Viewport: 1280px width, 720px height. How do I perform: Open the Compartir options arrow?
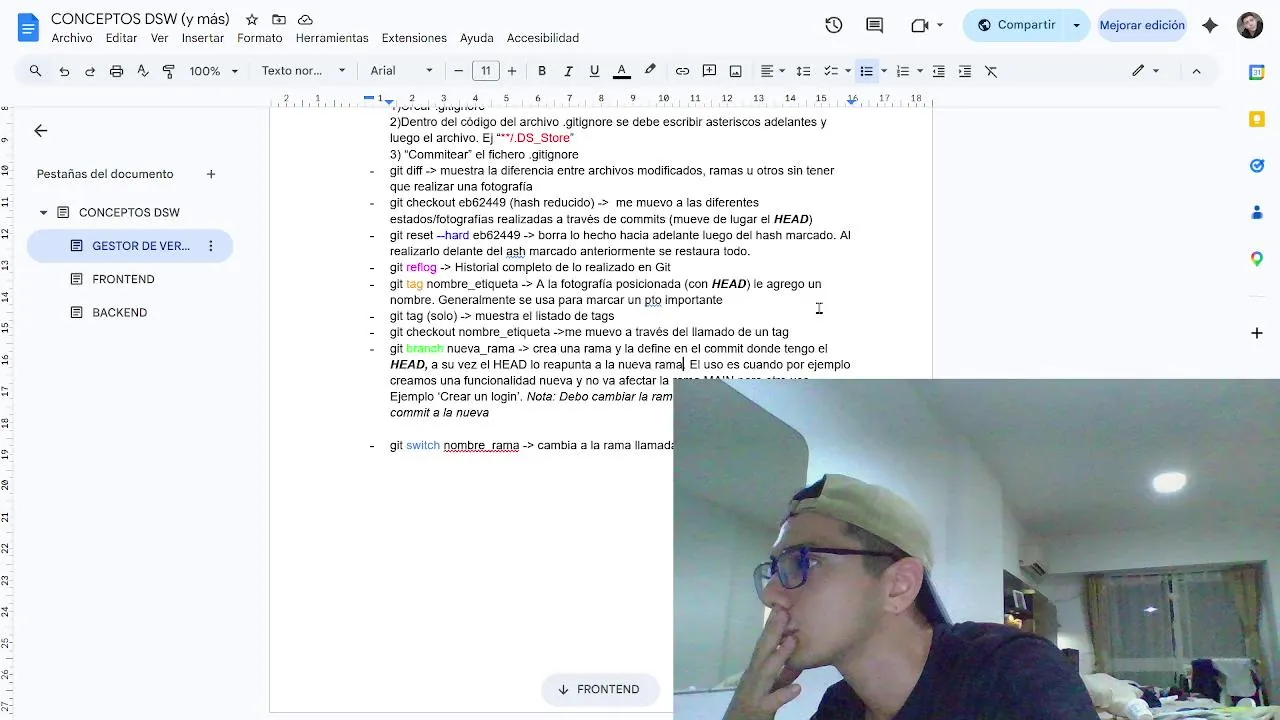[x=1077, y=25]
